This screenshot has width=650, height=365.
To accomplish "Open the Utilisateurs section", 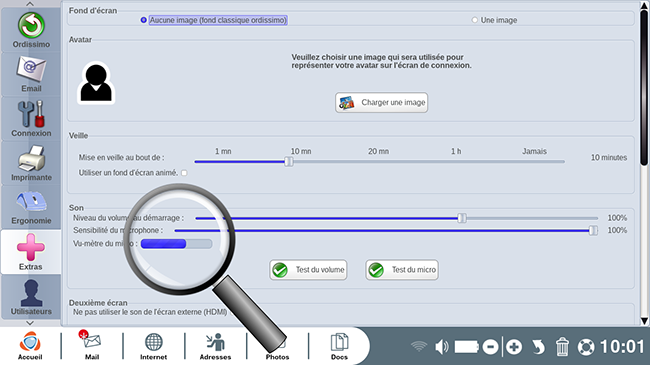I will click(x=31, y=297).
